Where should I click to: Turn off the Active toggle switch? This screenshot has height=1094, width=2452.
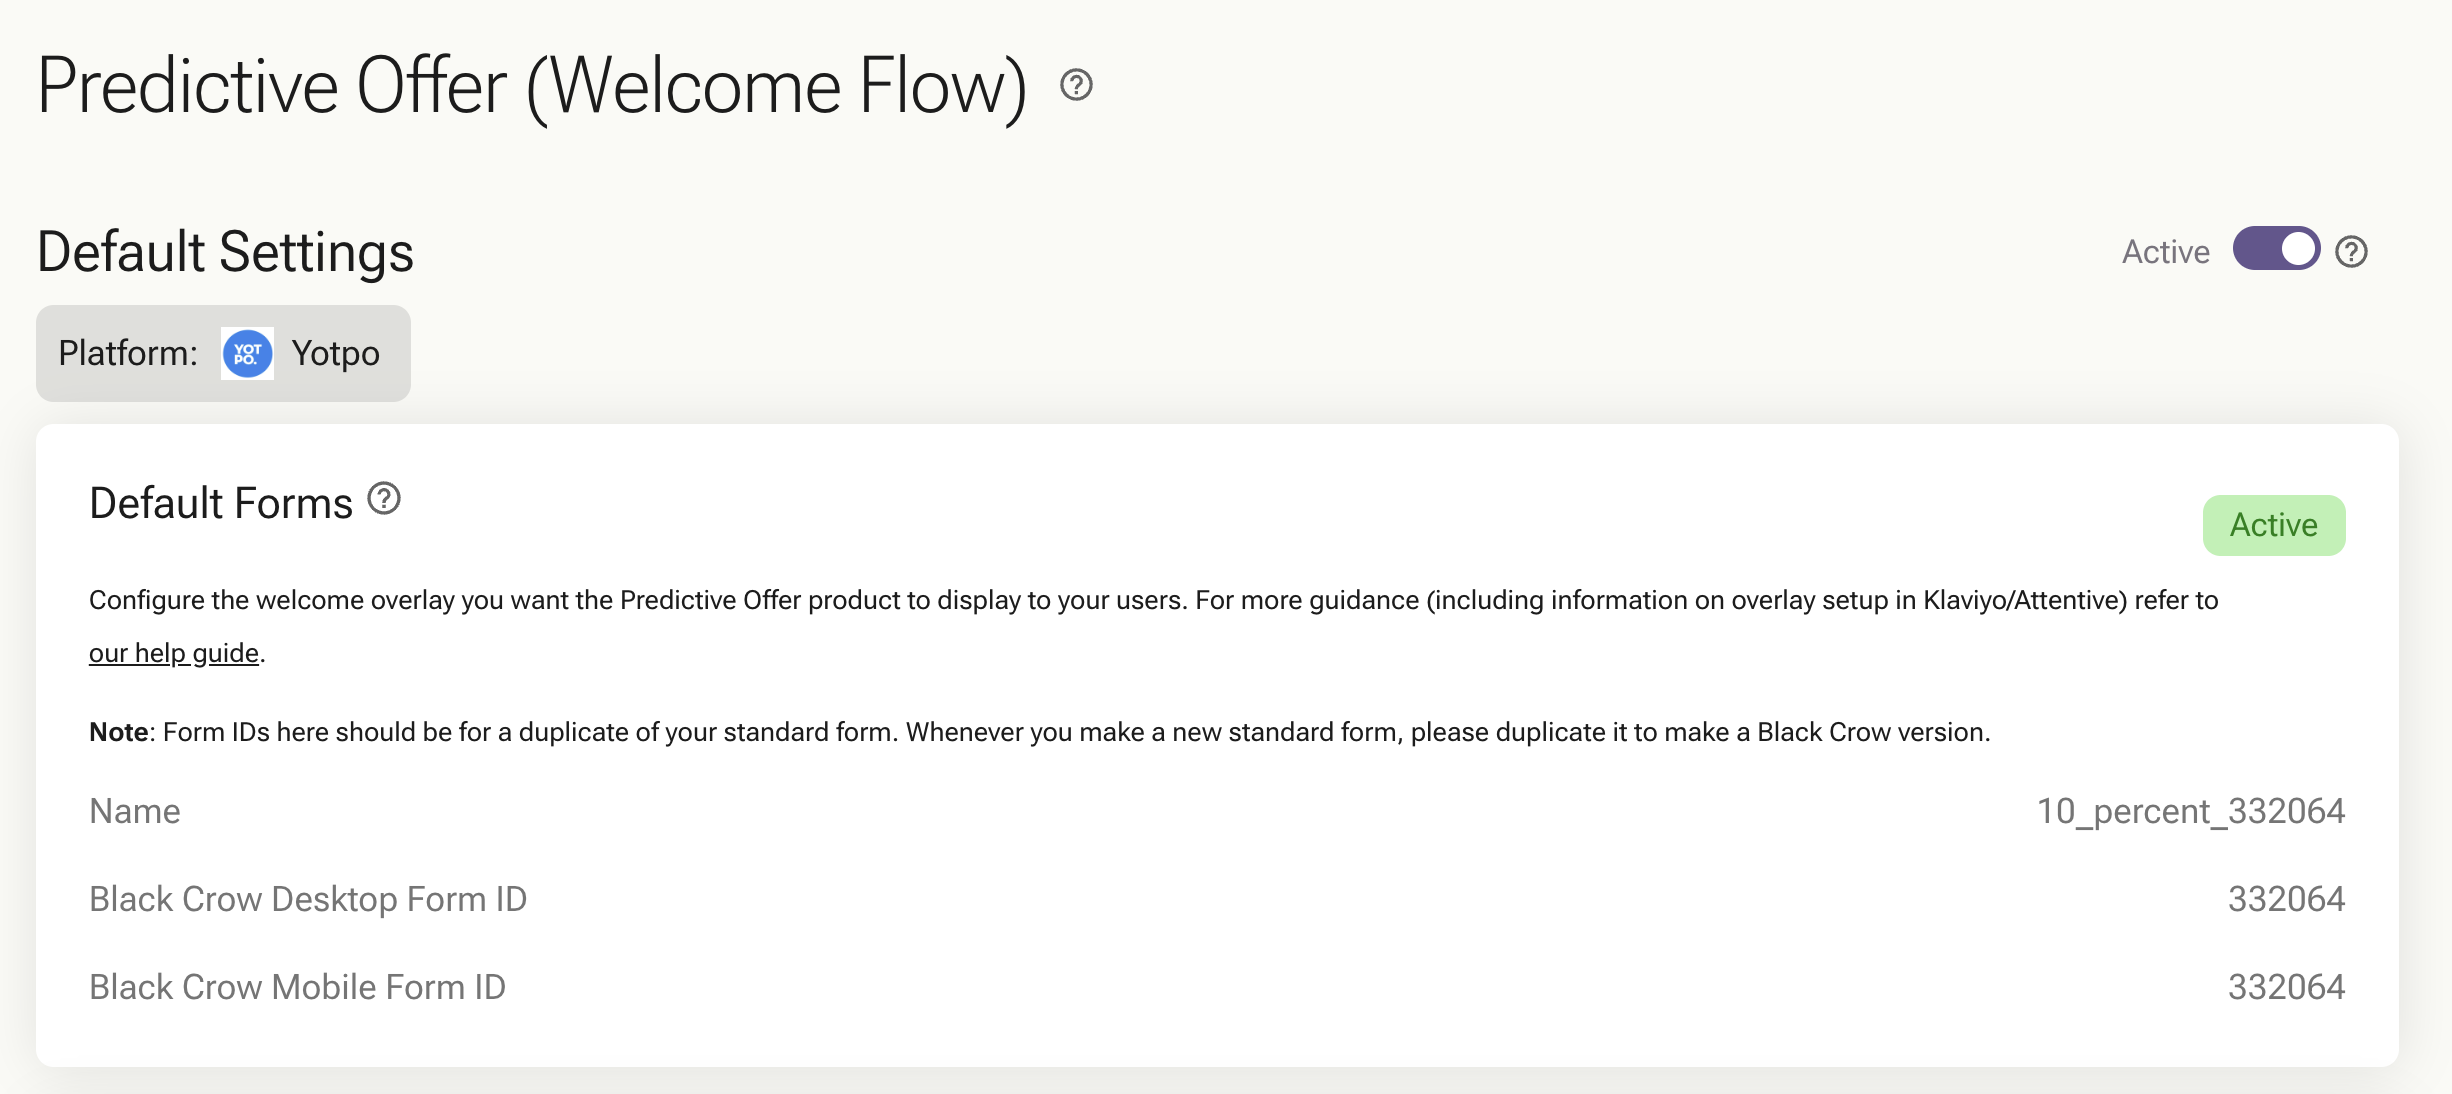tap(2276, 249)
